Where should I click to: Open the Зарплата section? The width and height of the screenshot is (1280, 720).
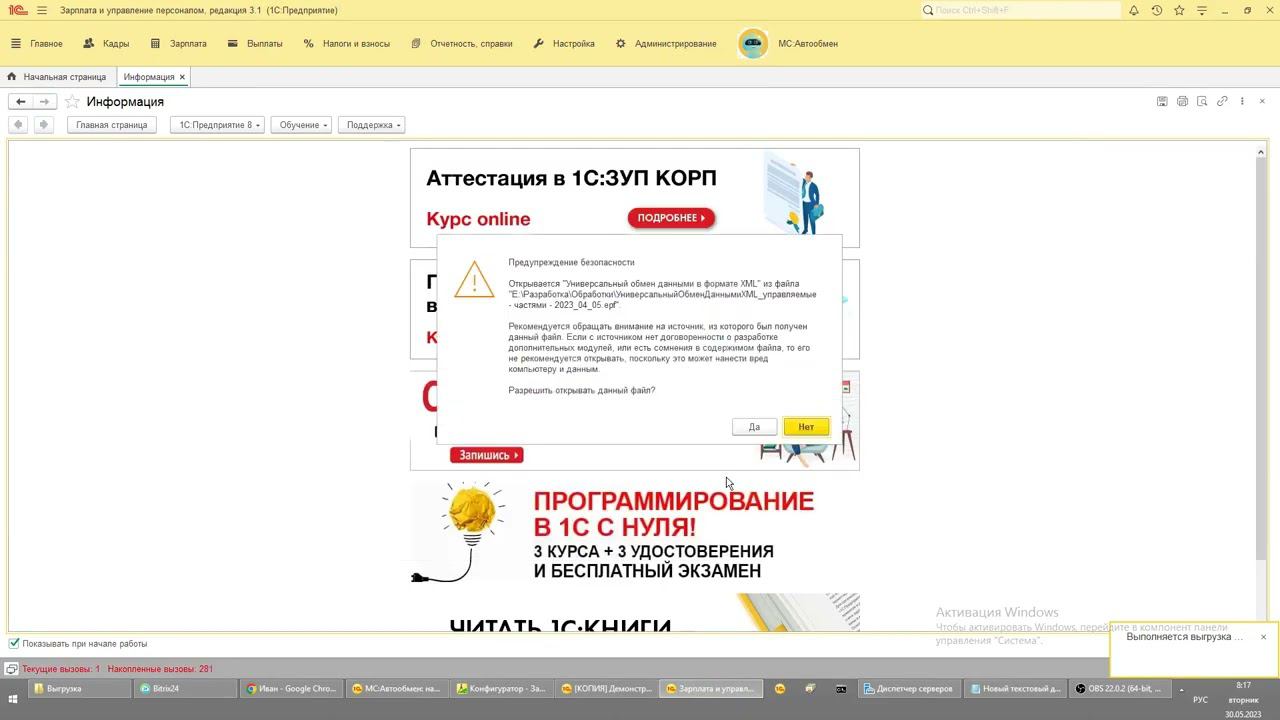coord(178,44)
